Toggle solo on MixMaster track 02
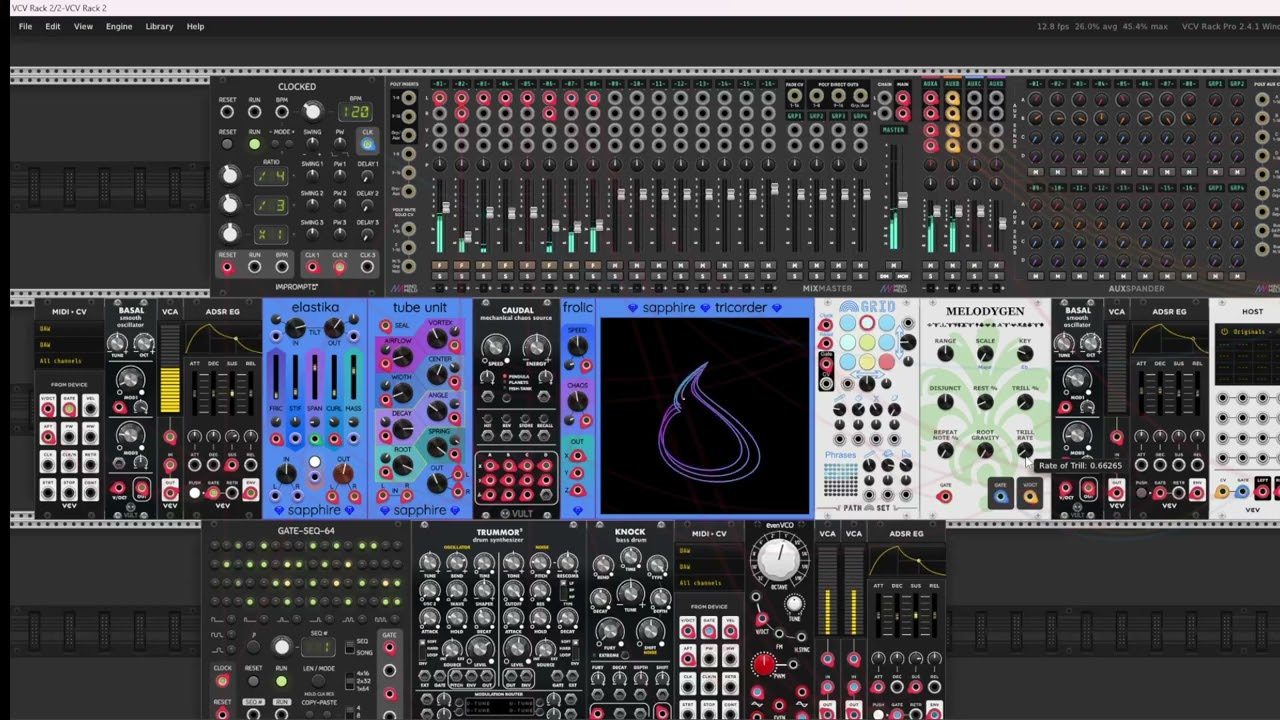Image resolution: width=1280 pixels, height=720 pixels. tap(459, 276)
